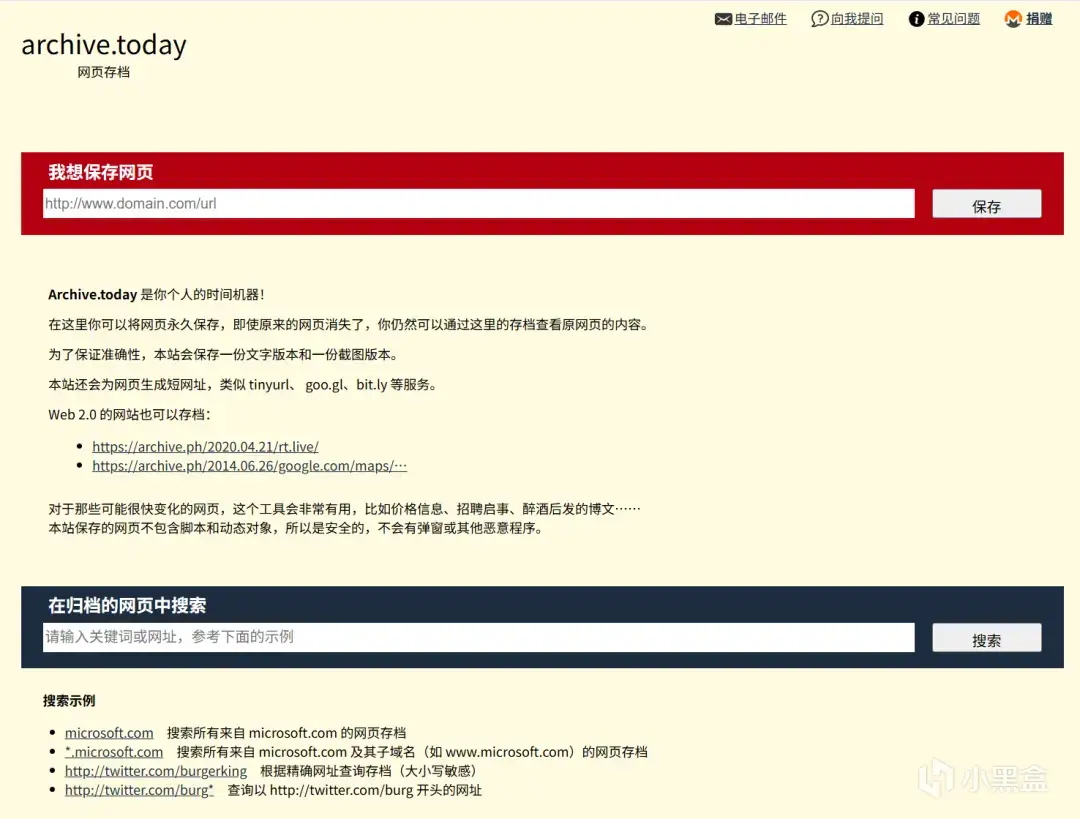
Task: Click the line starting with 为了保证准确性
Action: [224, 355]
